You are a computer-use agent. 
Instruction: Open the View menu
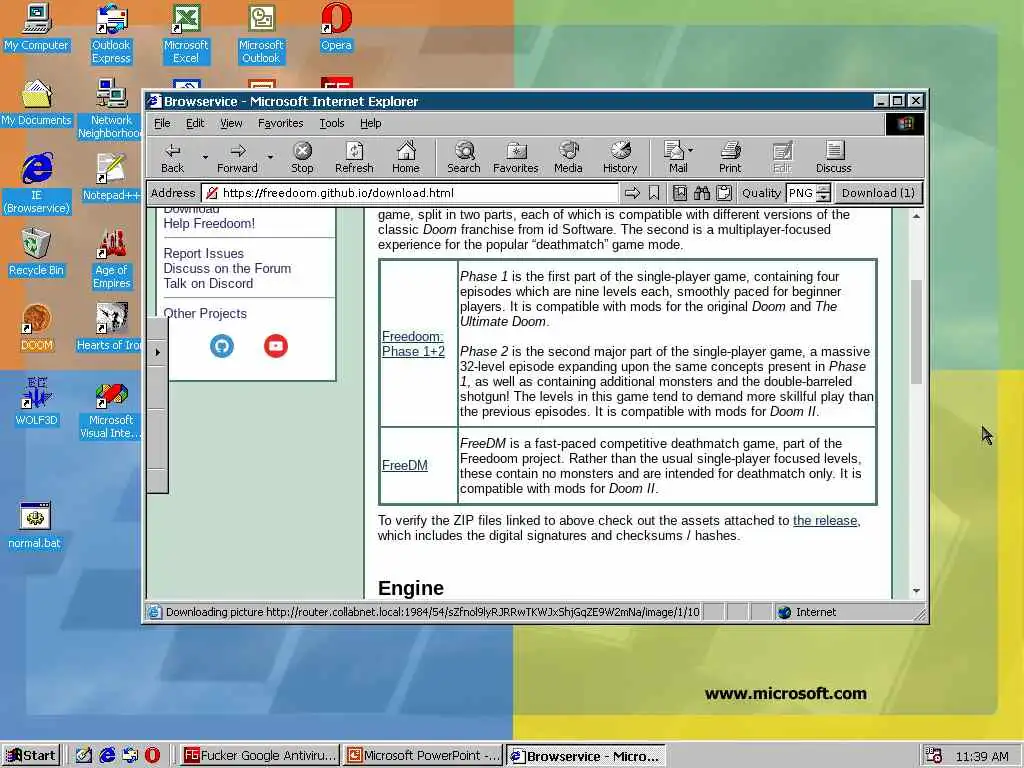(231, 123)
